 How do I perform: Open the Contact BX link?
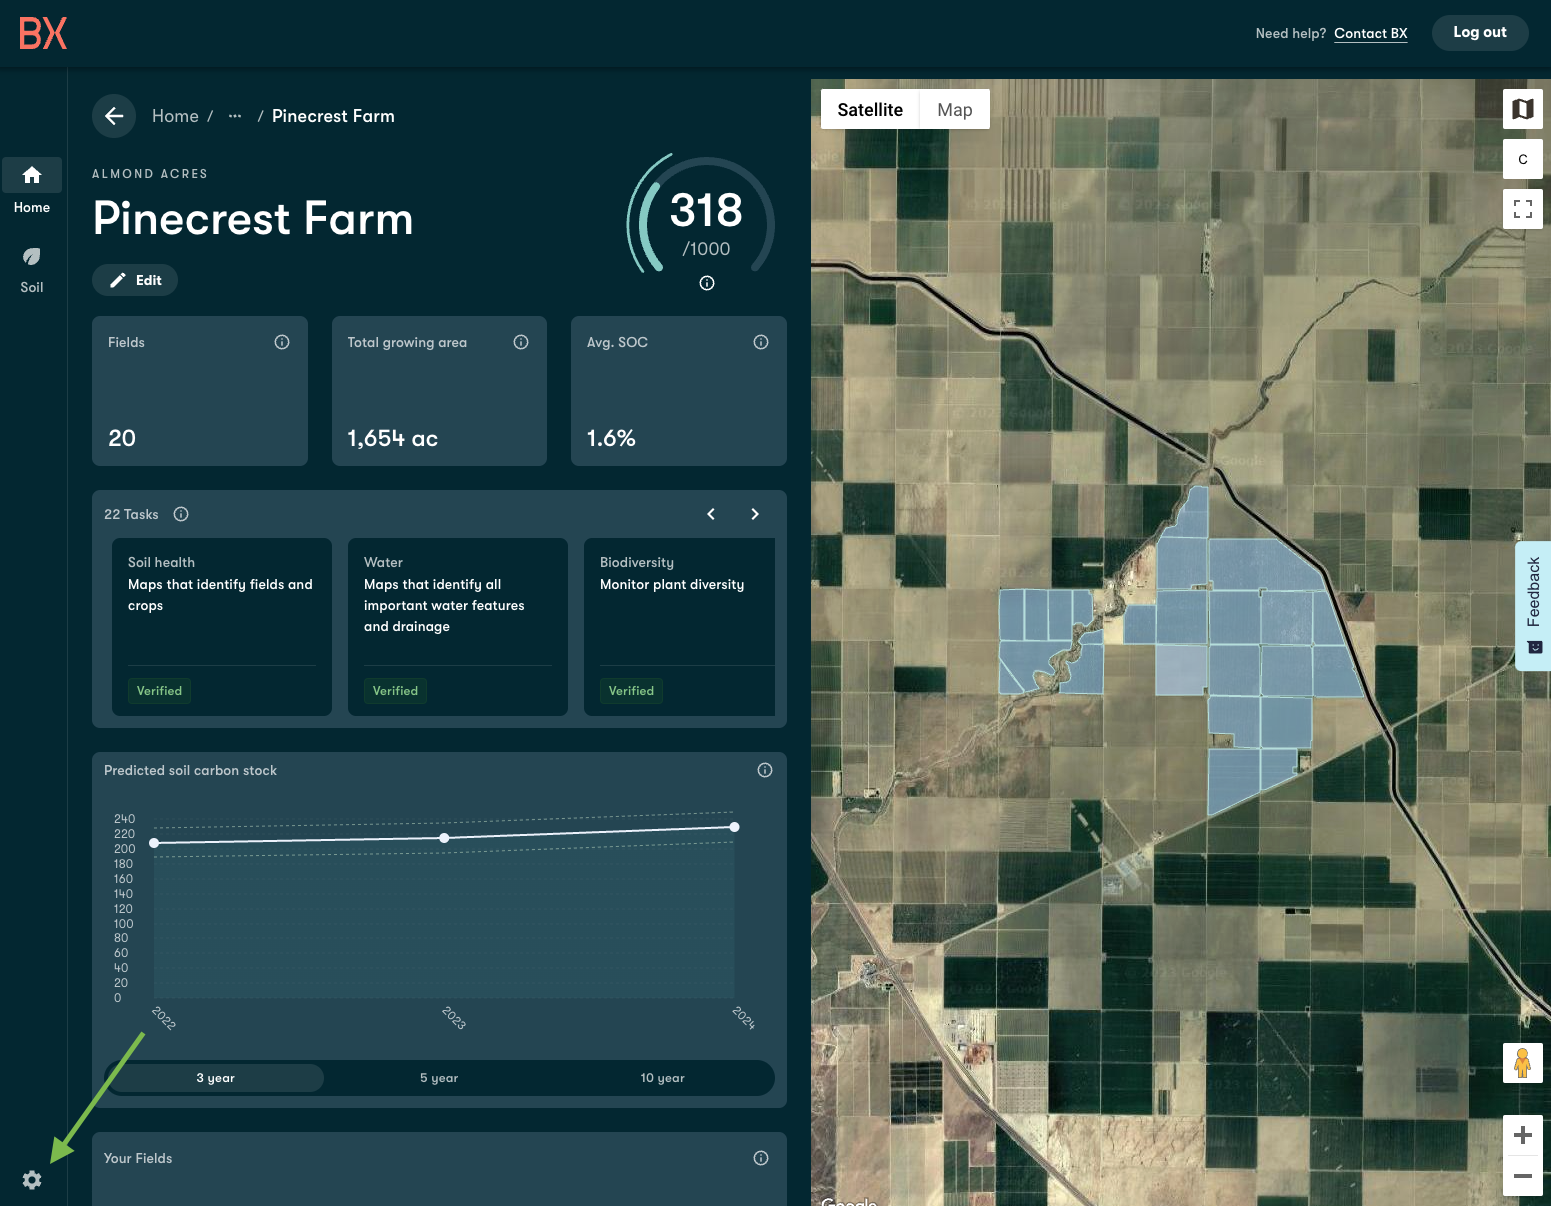pyautogui.click(x=1370, y=33)
